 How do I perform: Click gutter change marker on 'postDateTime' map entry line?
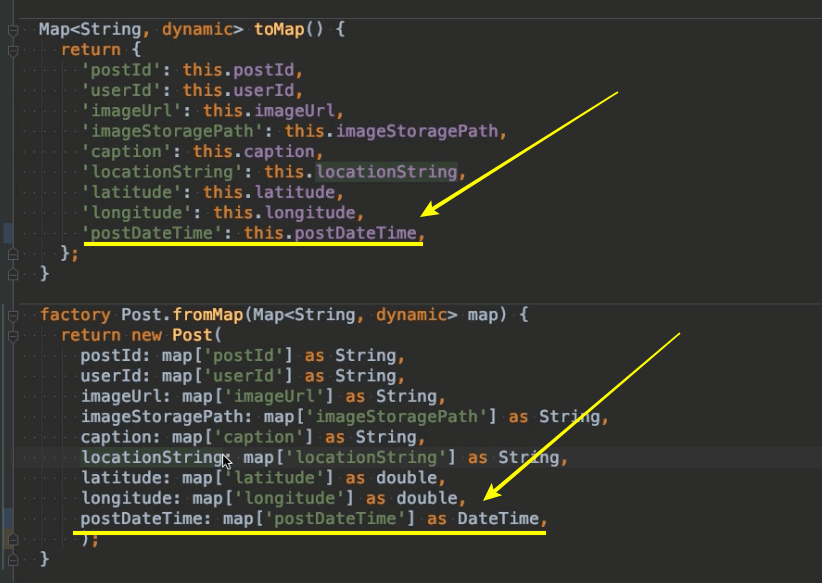point(8,233)
